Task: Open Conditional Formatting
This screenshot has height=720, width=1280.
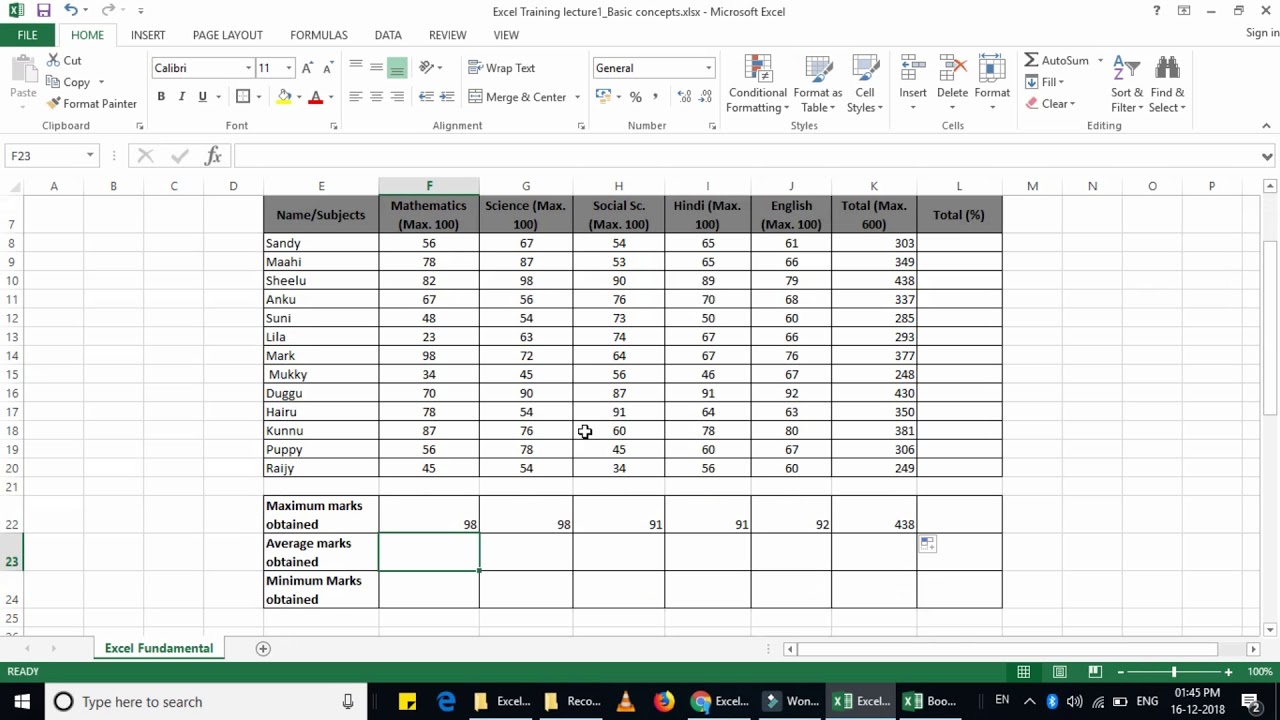Action: [758, 84]
